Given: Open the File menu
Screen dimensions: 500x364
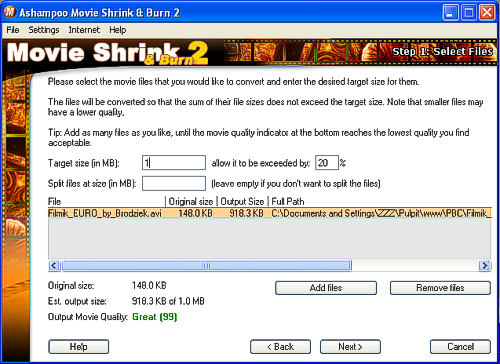Looking at the screenshot, I should coord(13,30).
